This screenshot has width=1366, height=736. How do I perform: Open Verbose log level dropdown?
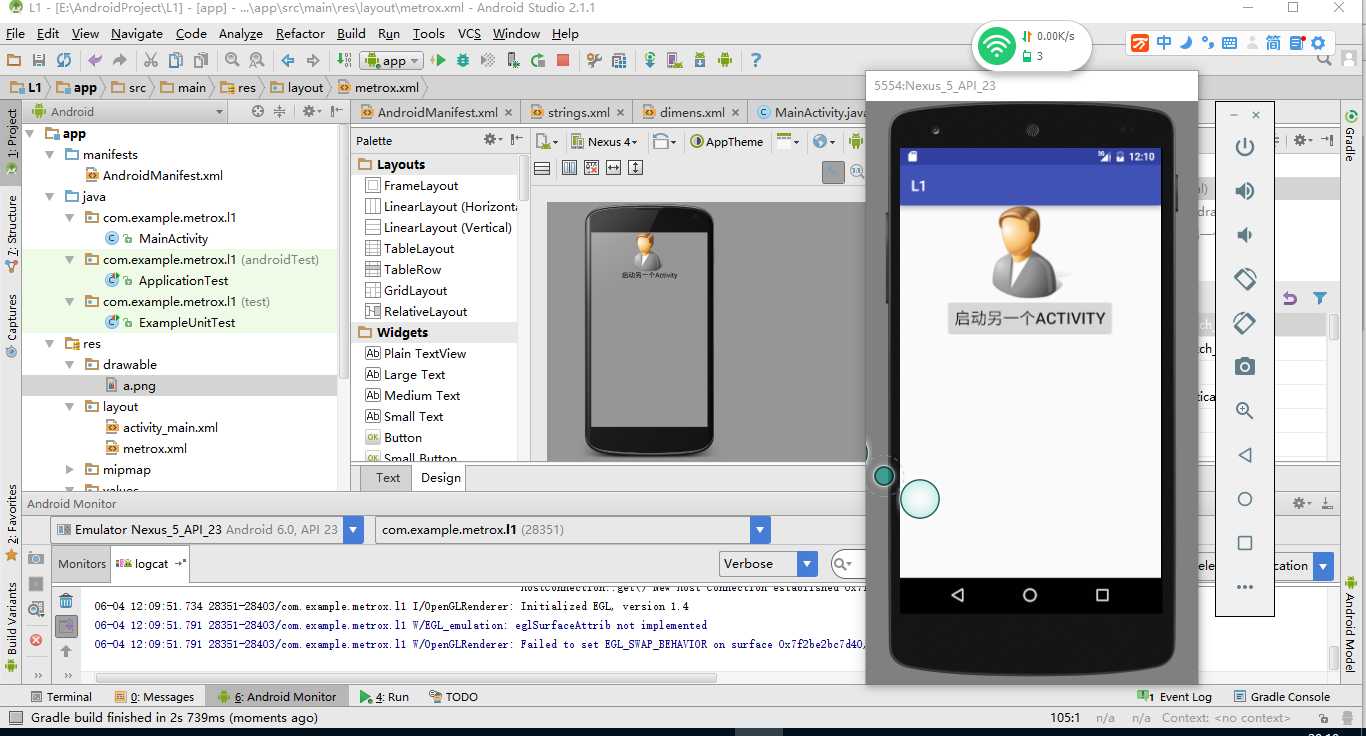[x=768, y=564]
